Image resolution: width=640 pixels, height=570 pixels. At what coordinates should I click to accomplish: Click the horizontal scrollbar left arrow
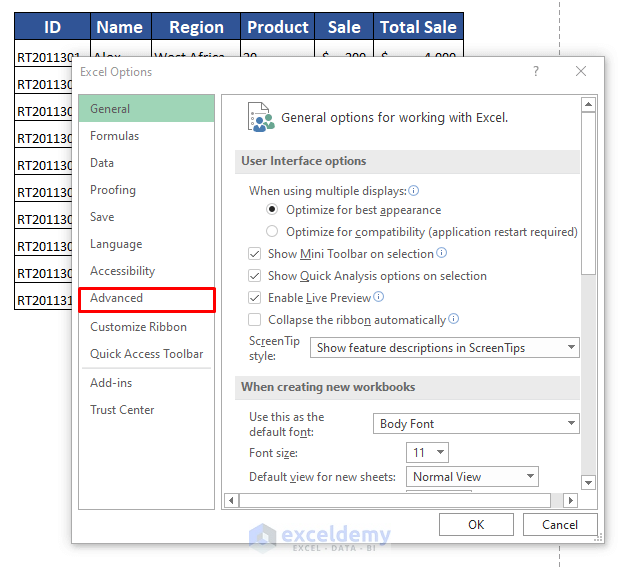pyautogui.click(x=231, y=500)
